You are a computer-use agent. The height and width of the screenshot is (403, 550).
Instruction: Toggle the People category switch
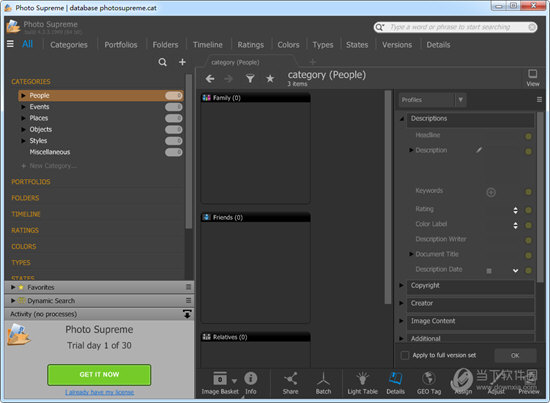pos(174,95)
